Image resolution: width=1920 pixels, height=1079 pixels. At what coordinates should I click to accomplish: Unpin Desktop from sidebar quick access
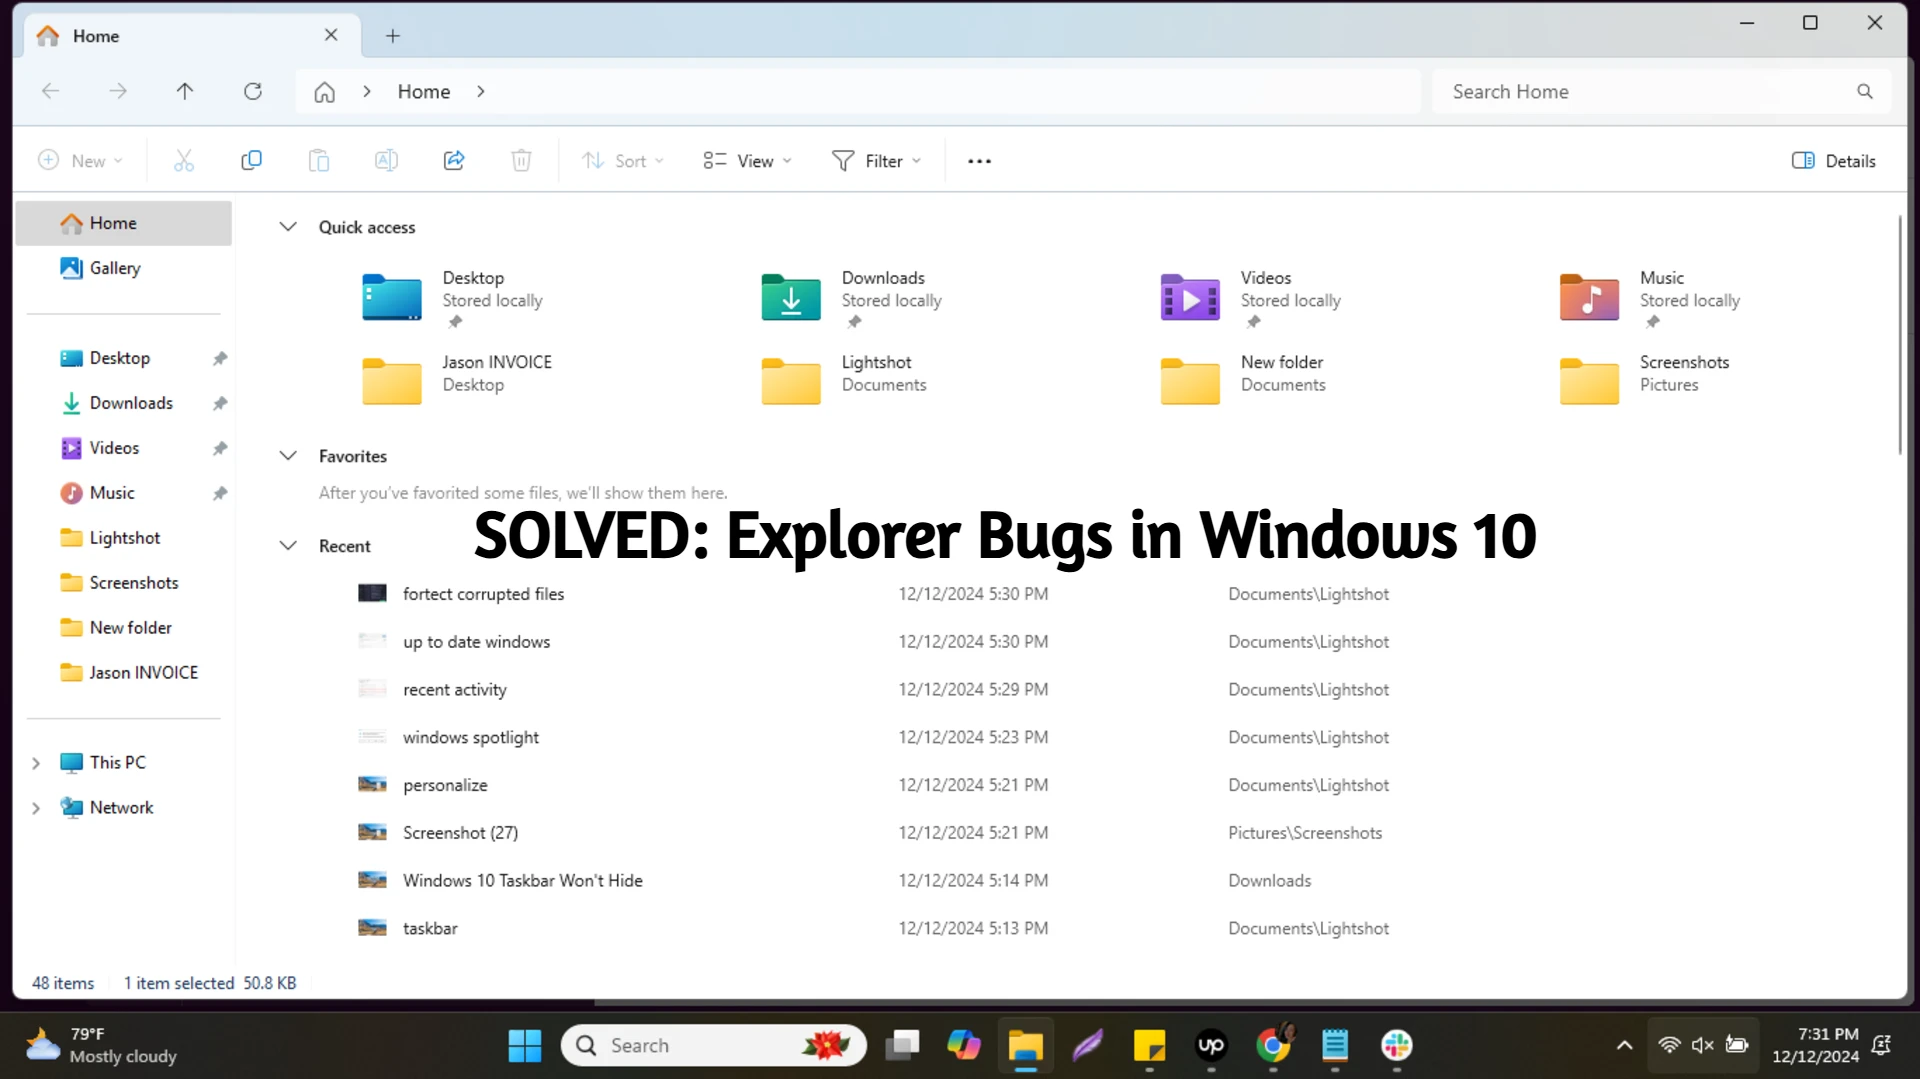click(220, 359)
